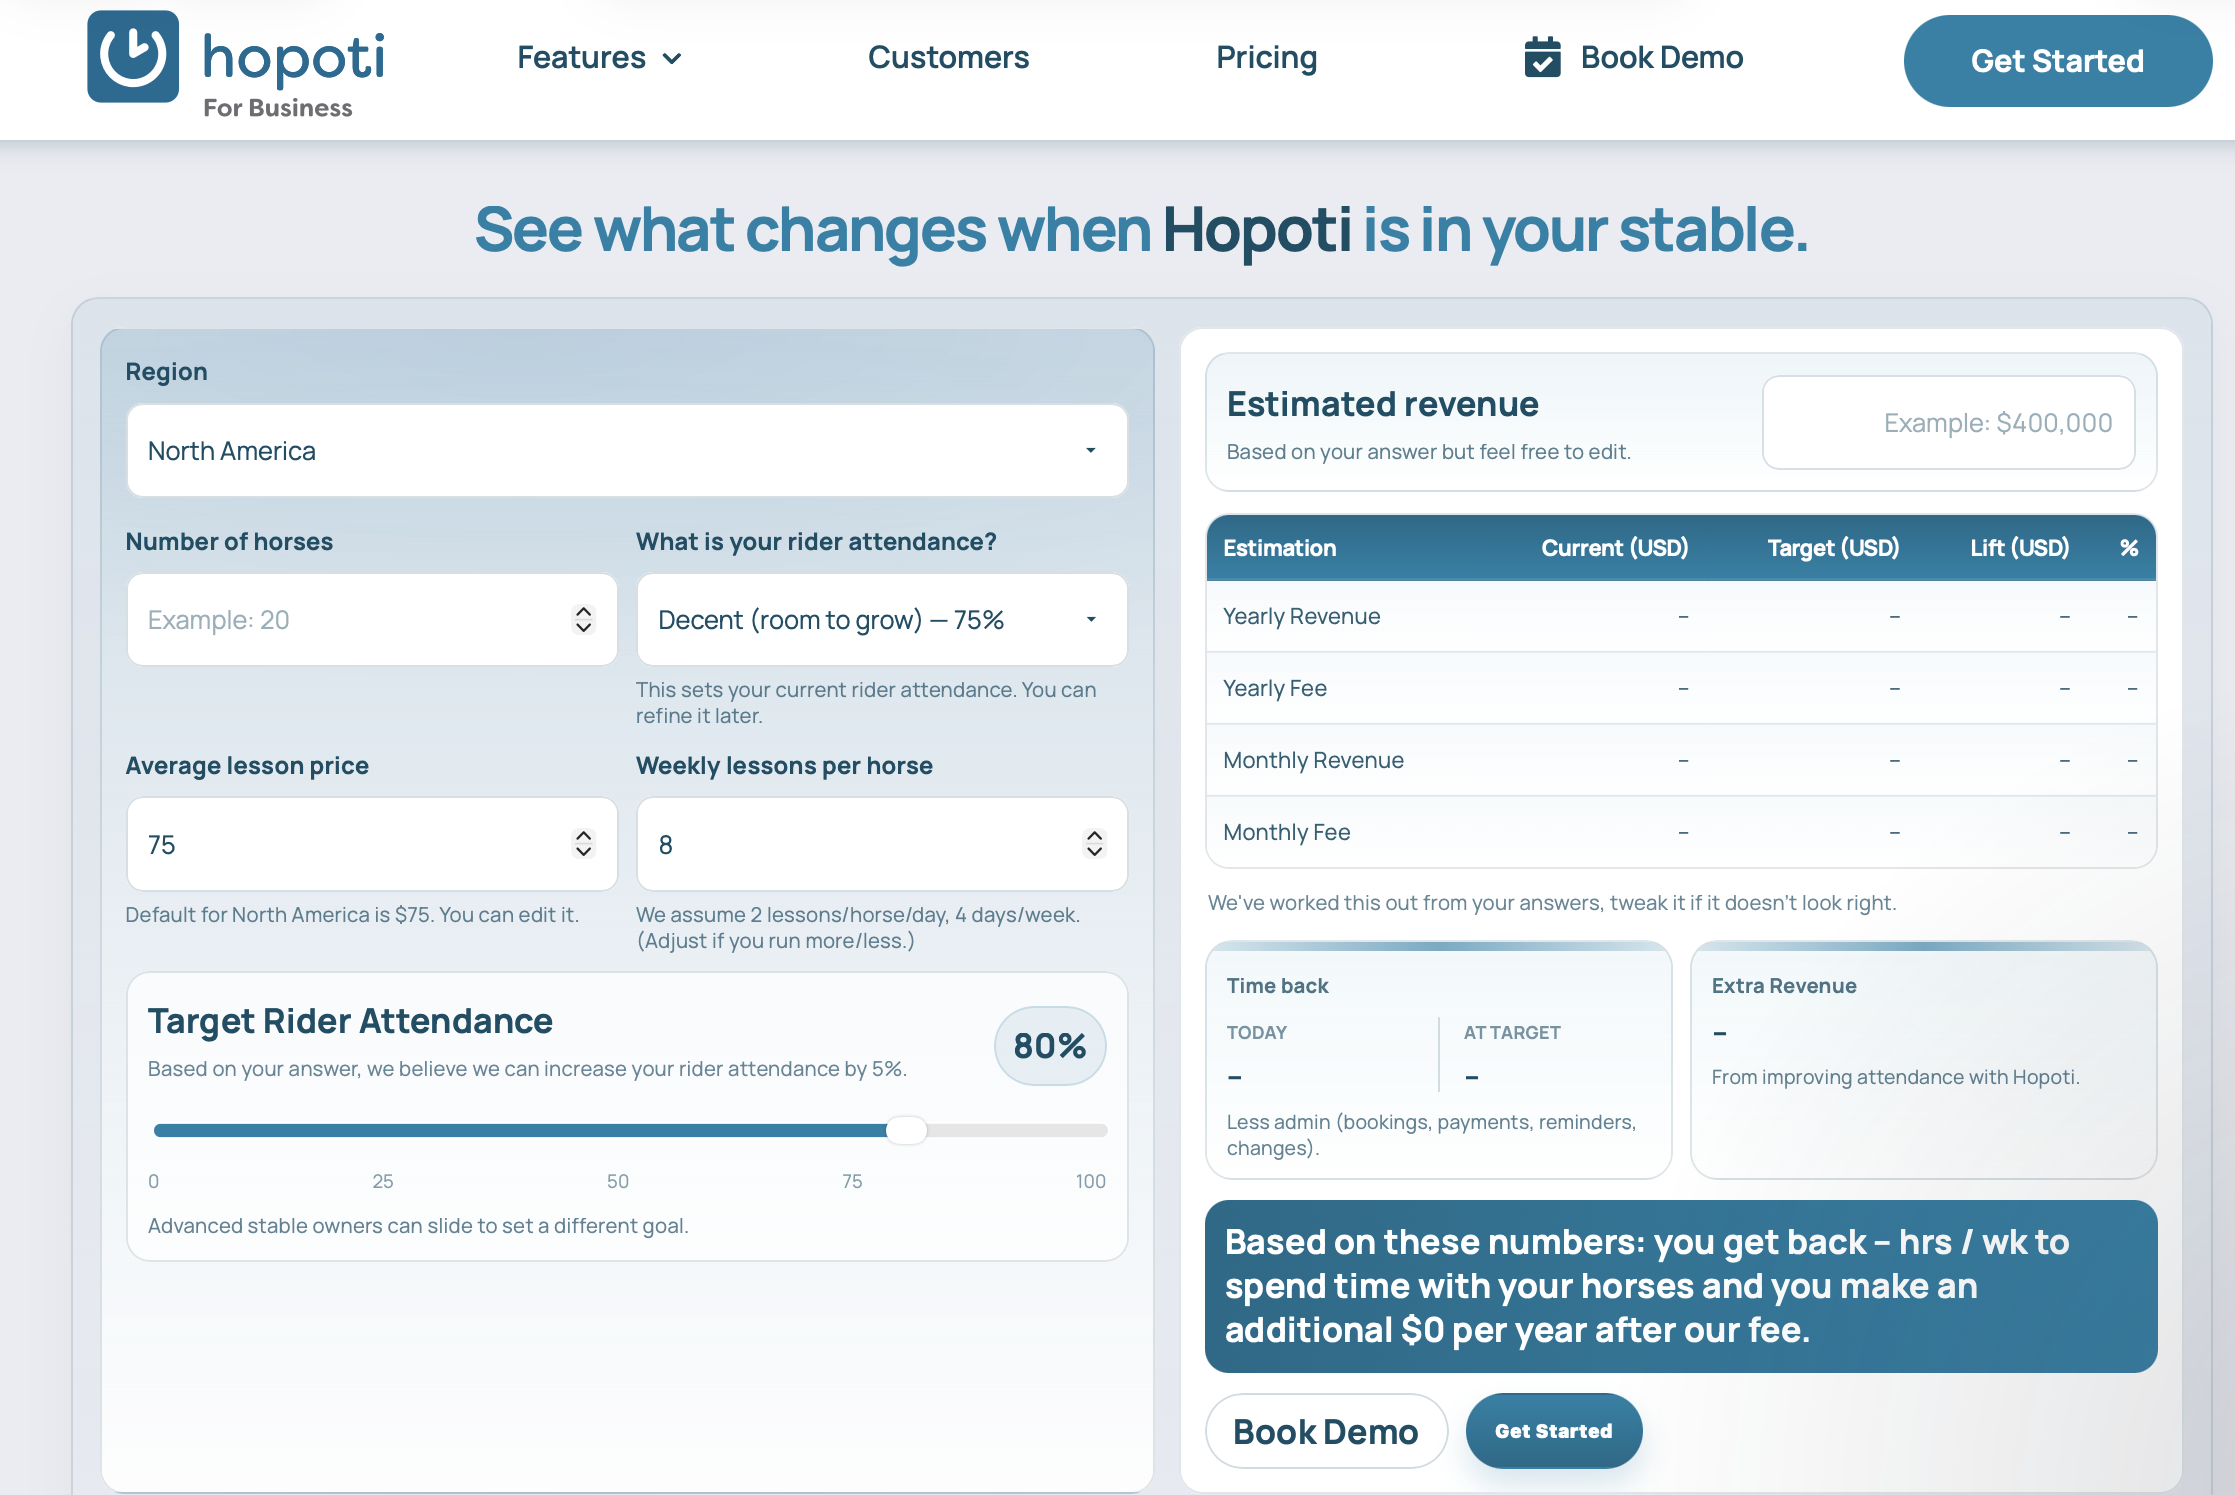Image resolution: width=2235 pixels, height=1495 pixels.
Task: Click the Average lesson price stepper arrows
Action: [583, 844]
